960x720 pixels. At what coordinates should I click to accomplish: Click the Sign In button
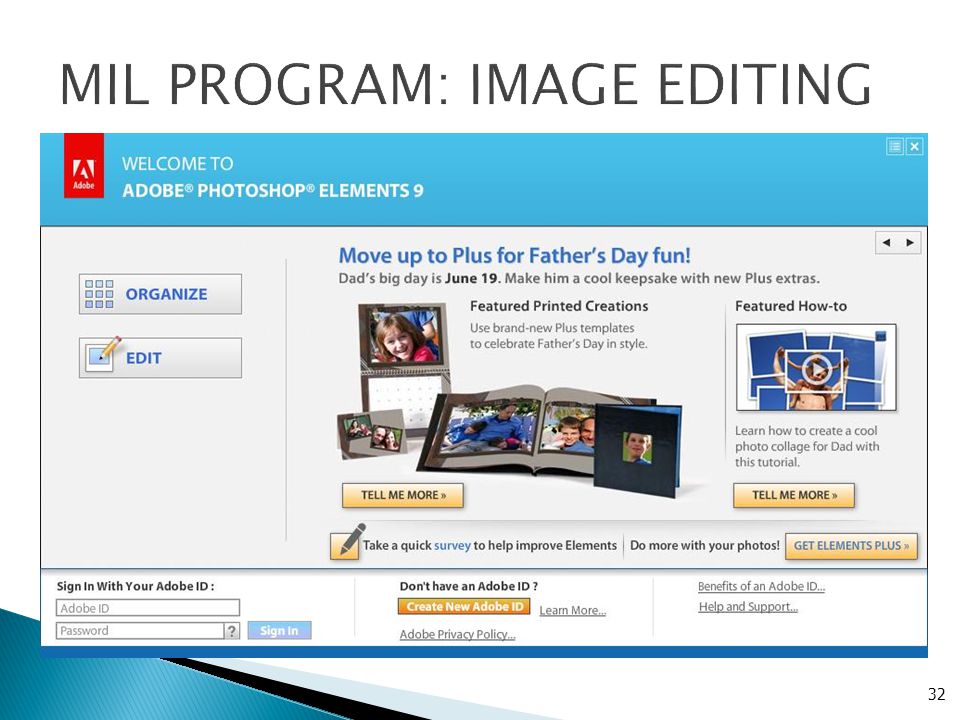click(x=279, y=631)
